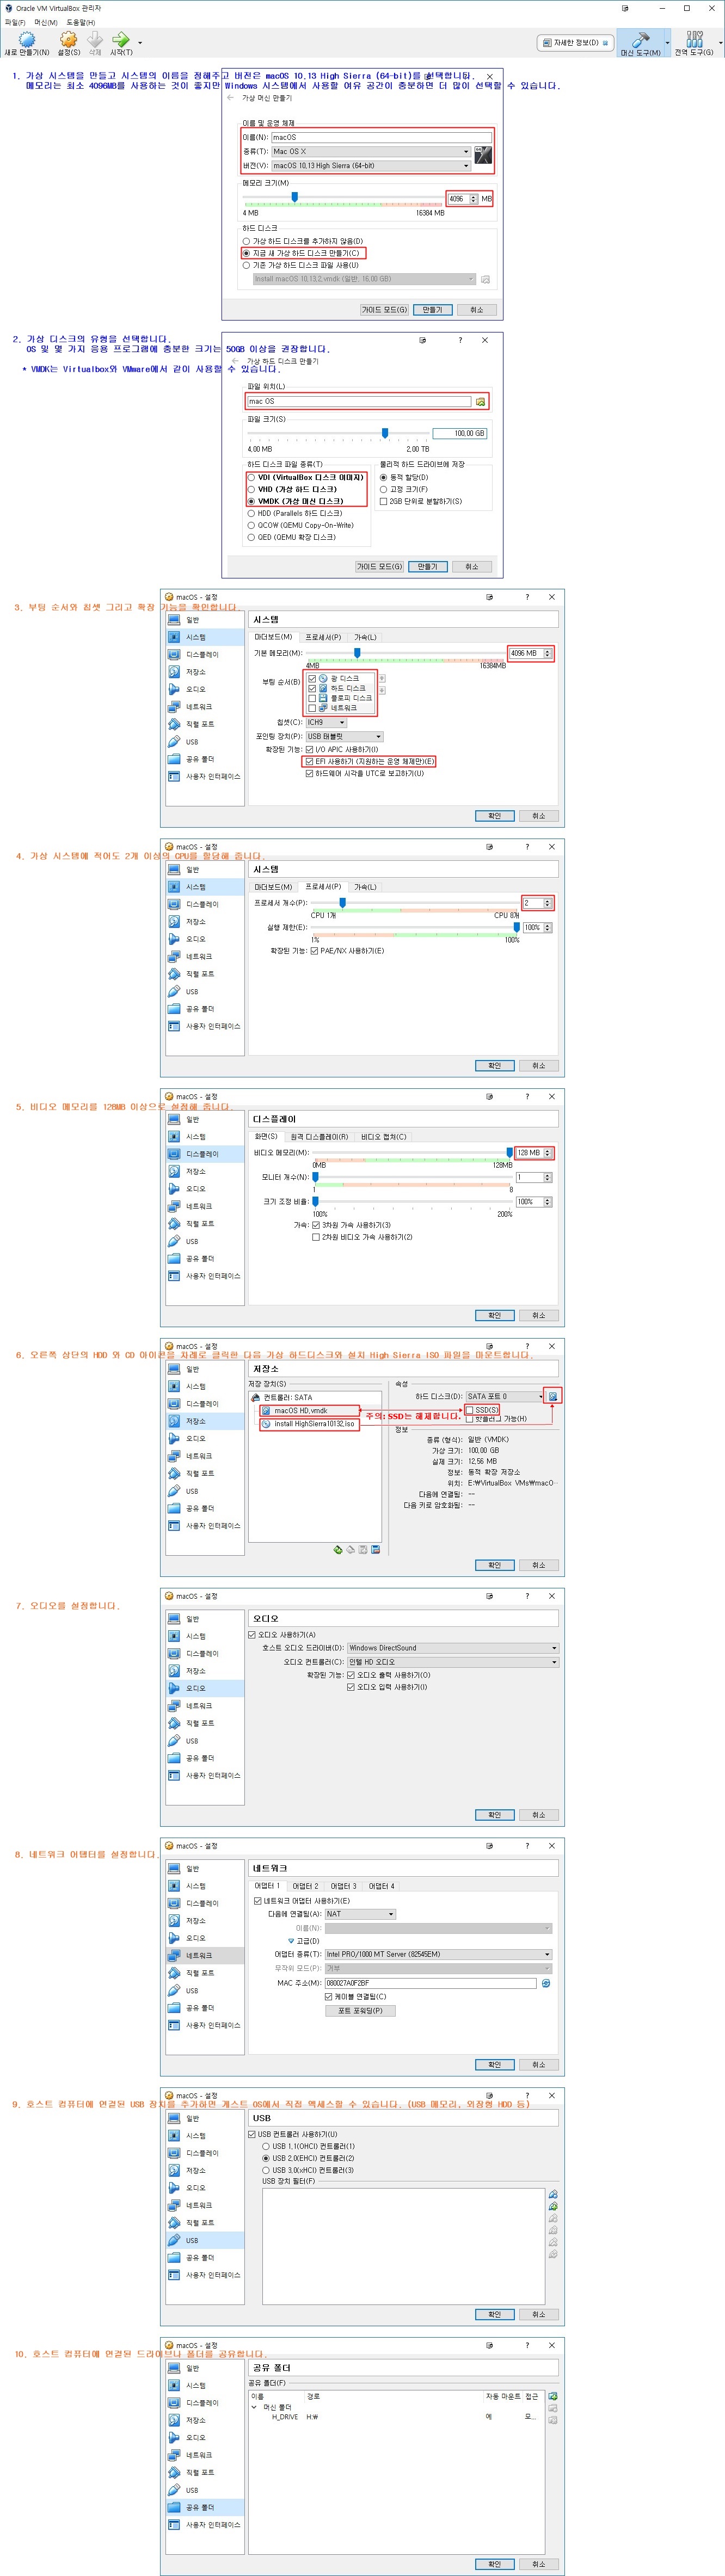Open 칩셋 ICH9 dropdown
This screenshot has height=2576, width=725.
tap(326, 722)
